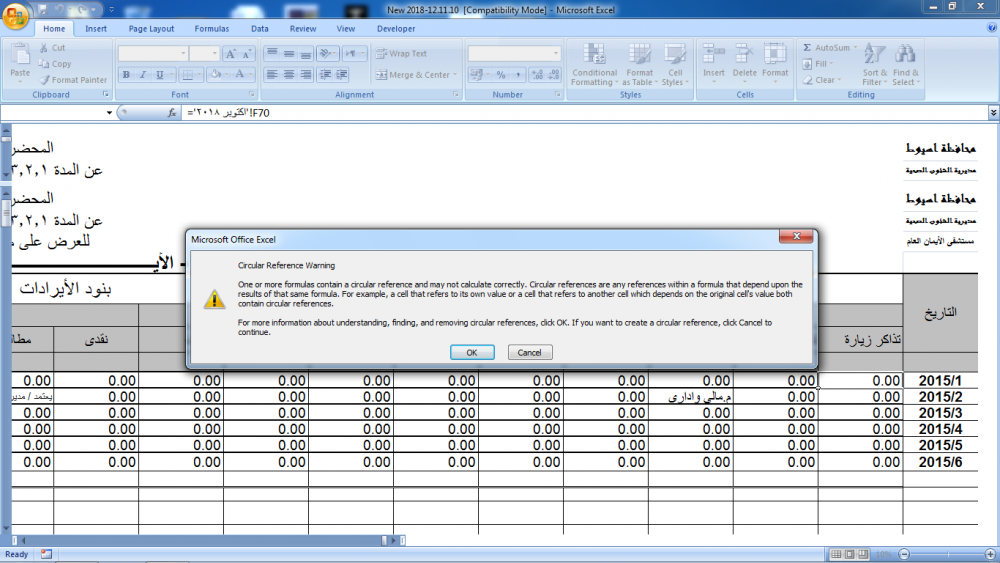This screenshot has height=563, width=1000.
Task: Click the Zoom In plus button
Action: pos(990,555)
